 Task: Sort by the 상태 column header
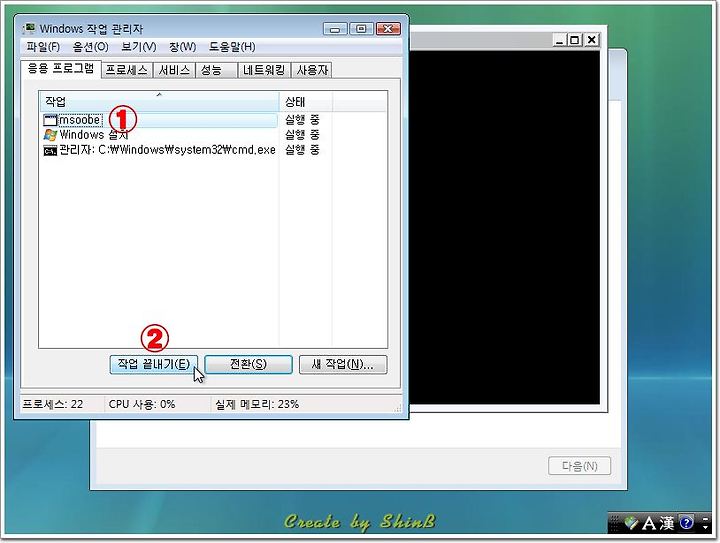(x=305, y=101)
